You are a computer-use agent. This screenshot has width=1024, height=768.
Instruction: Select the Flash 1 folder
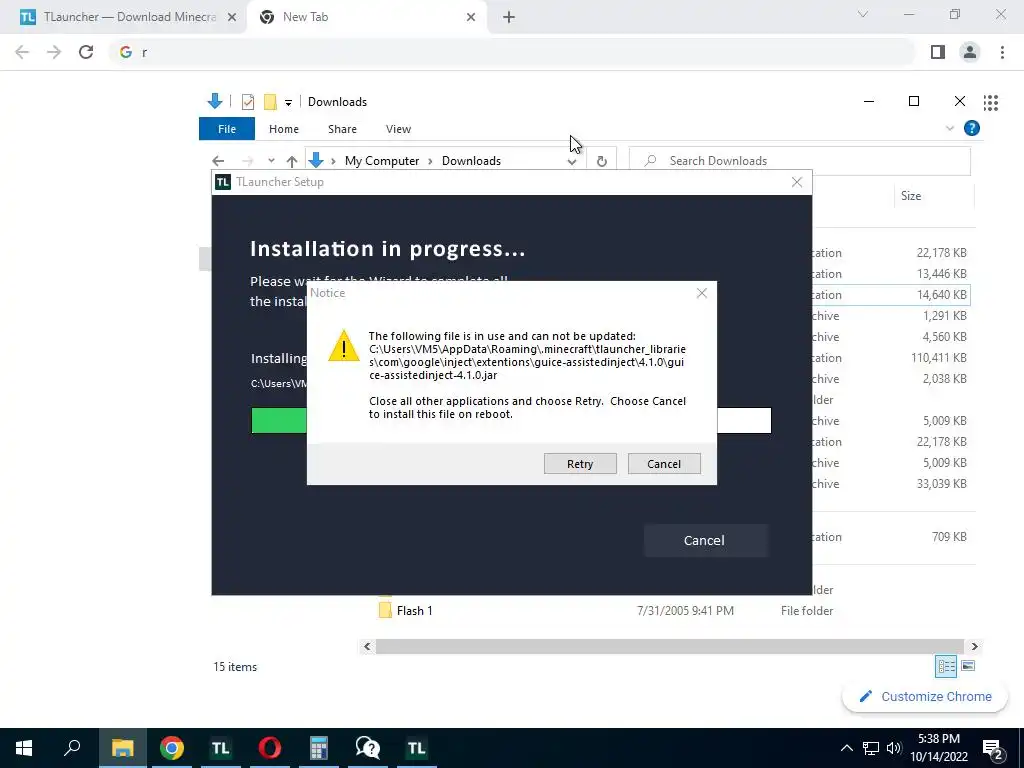pos(414,611)
